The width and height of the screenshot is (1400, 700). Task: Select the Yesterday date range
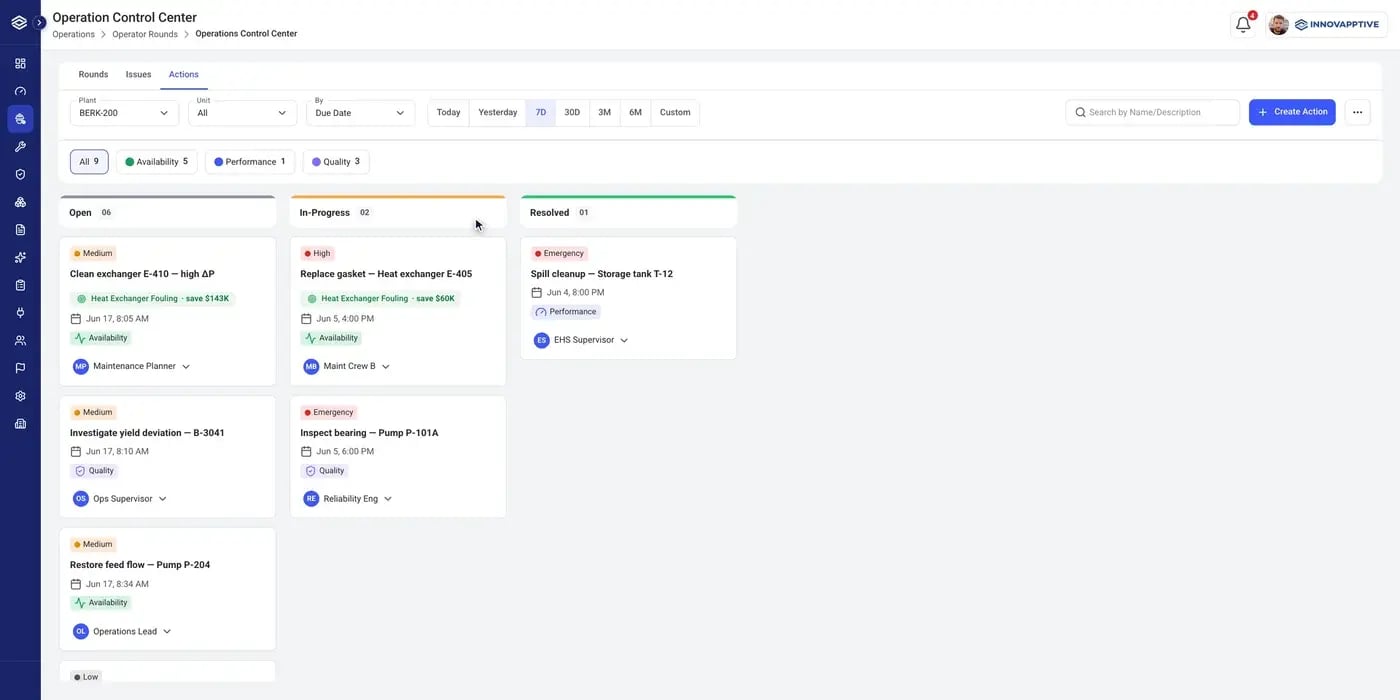(498, 113)
